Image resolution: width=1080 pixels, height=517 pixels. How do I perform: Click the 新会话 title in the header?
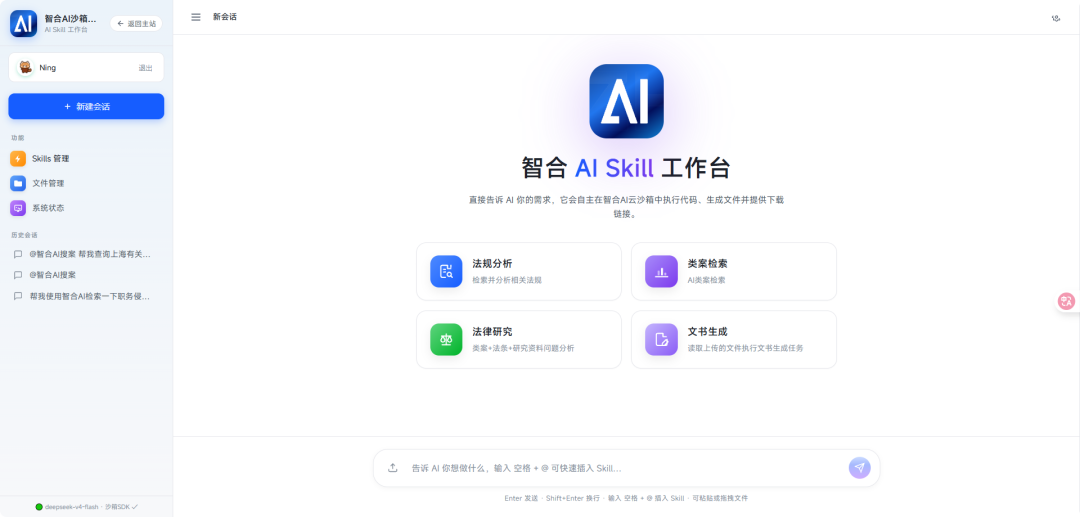(225, 17)
